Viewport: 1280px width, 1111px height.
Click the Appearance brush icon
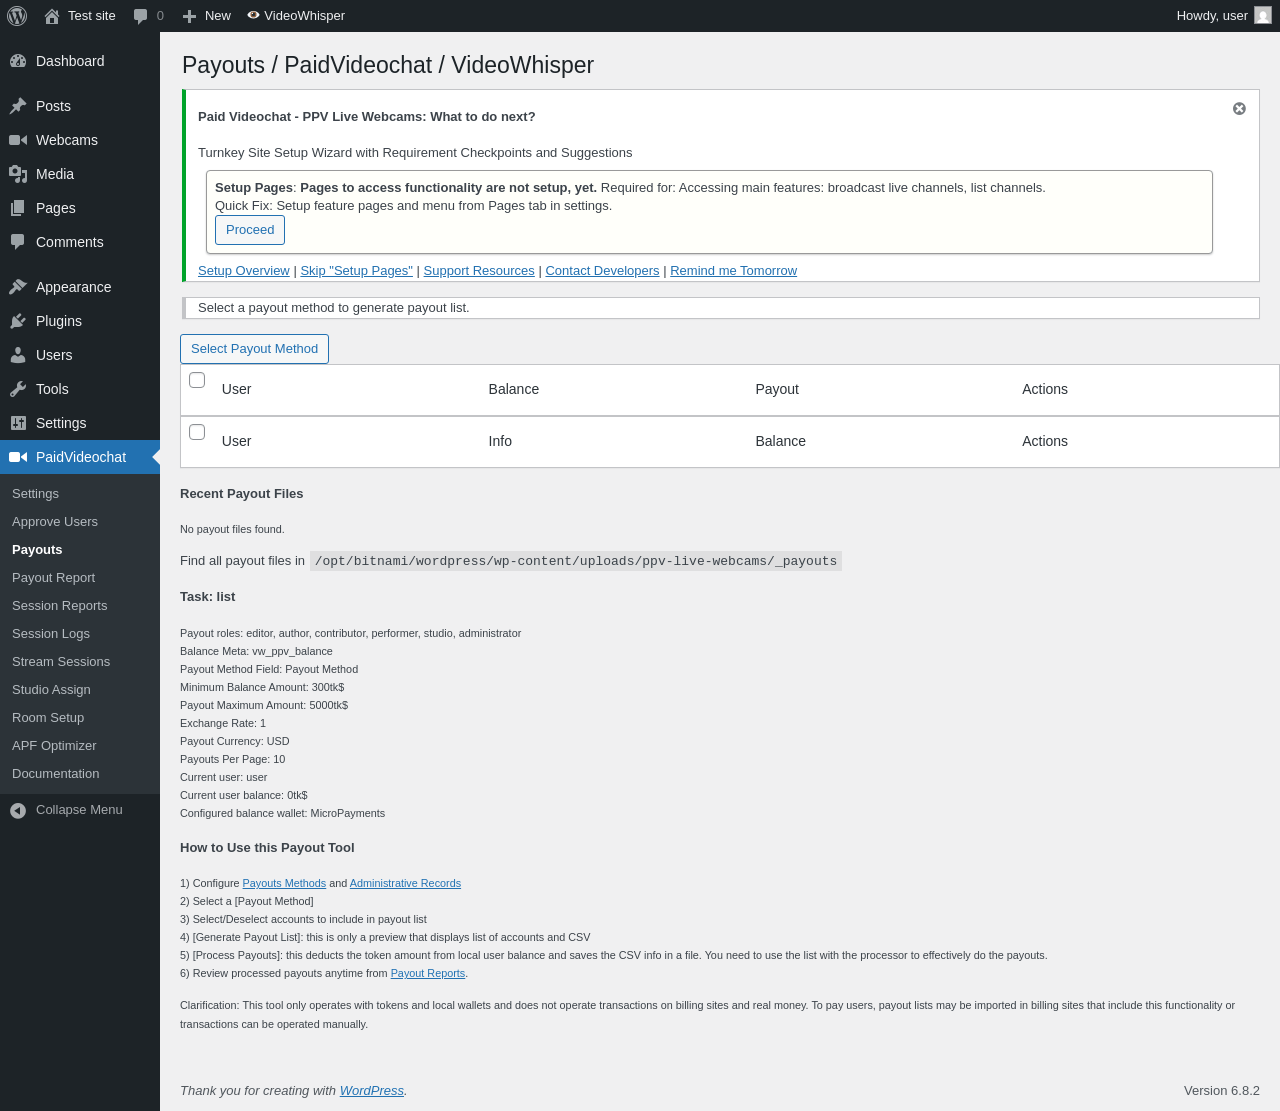18,287
